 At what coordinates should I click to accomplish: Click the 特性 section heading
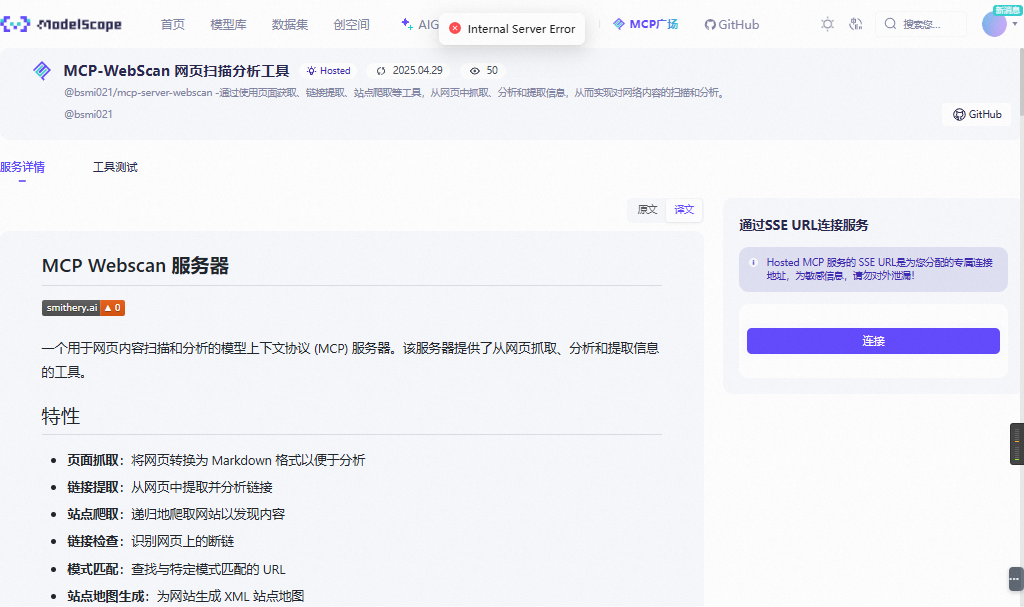click(61, 416)
